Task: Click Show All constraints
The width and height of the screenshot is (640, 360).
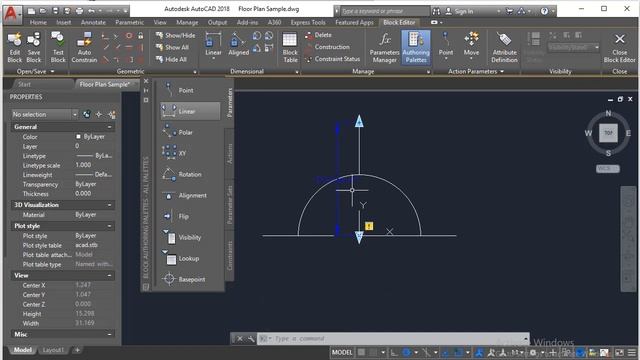Action: tap(172, 47)
